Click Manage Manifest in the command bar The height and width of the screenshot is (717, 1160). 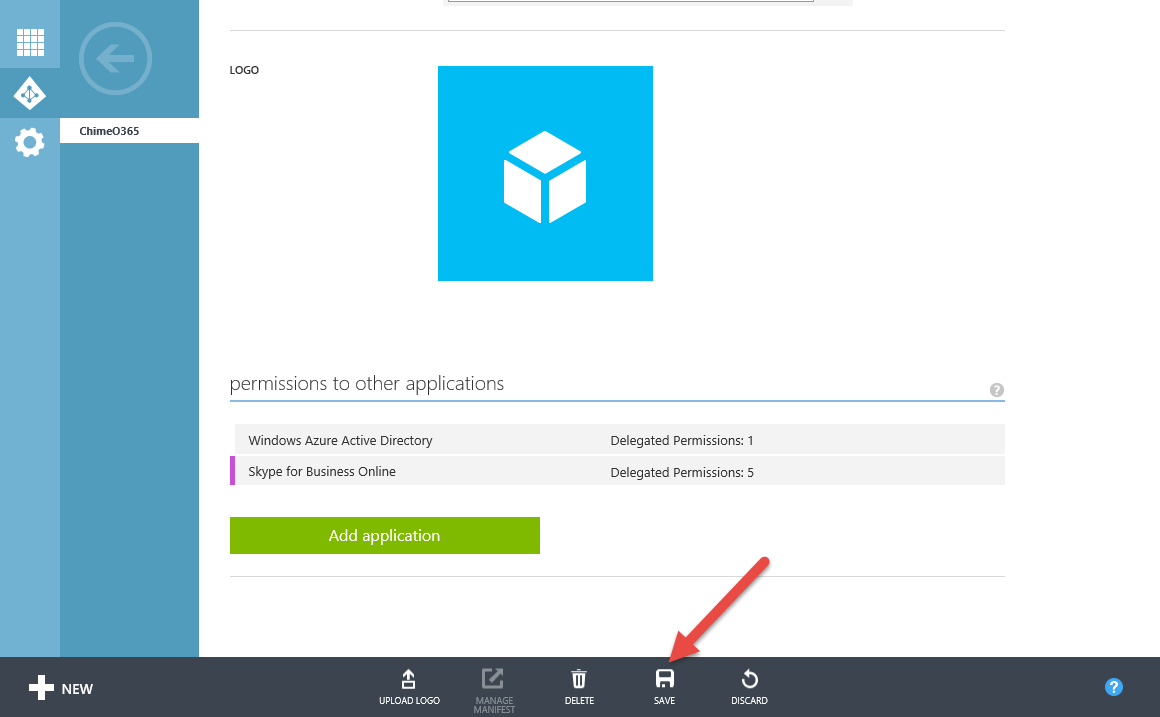click(493, 690)
